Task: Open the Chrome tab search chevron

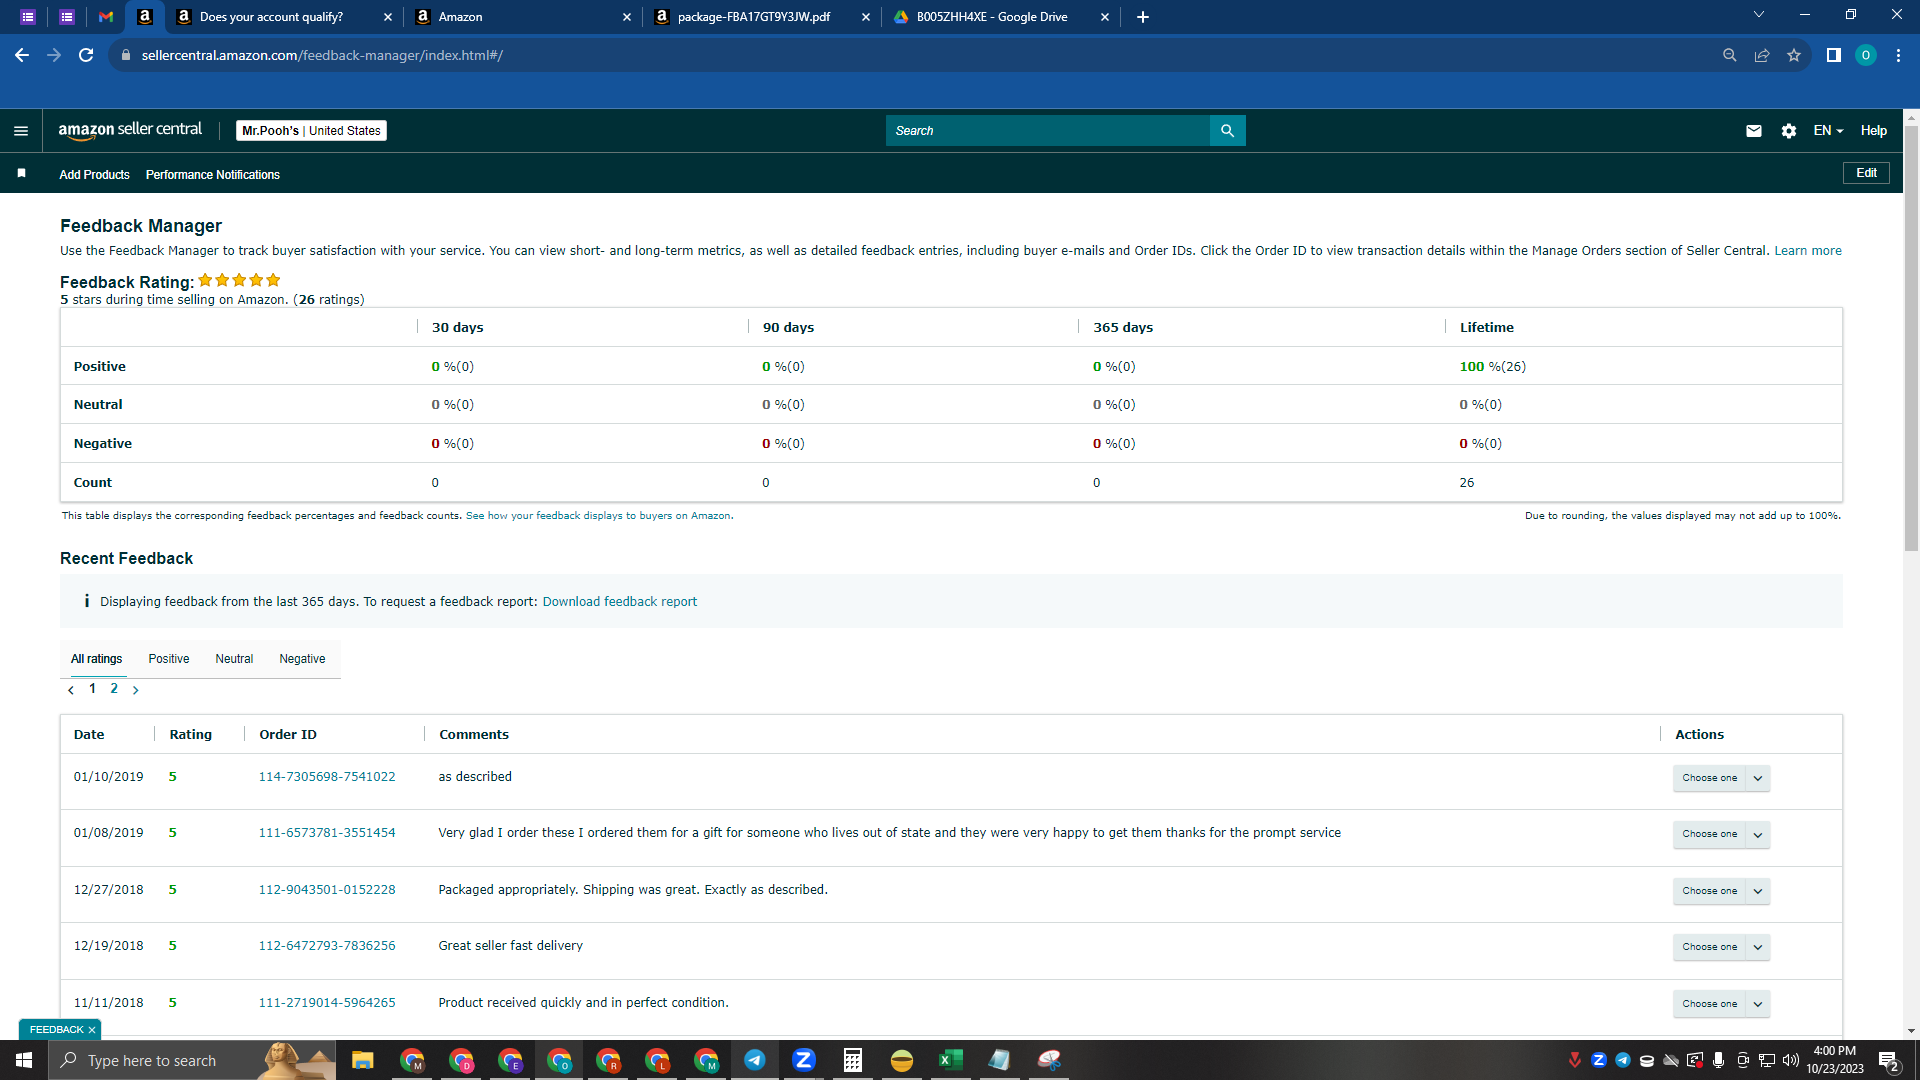Action: click(1759, 15)
